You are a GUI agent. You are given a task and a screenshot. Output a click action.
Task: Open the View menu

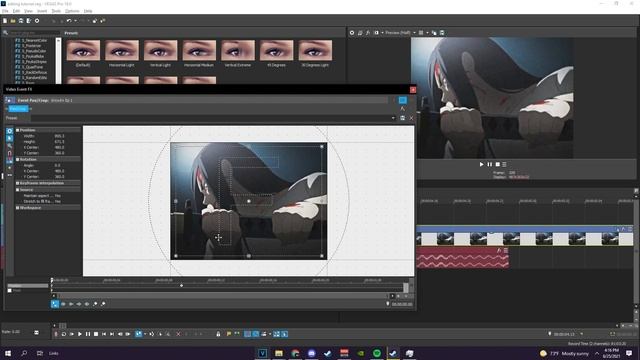pyautogui.click(x=29, y=11)
